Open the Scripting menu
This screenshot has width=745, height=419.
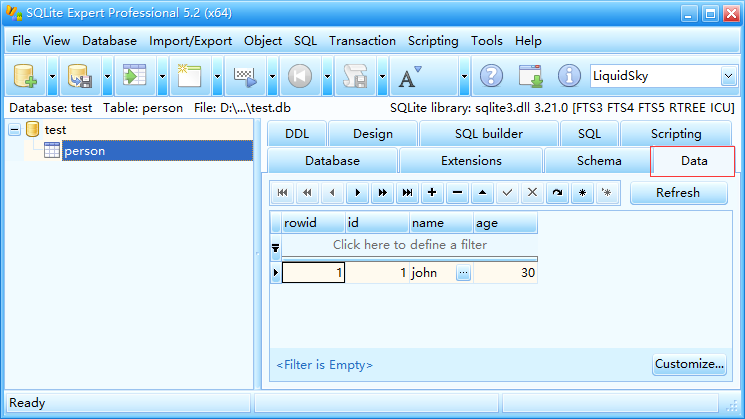(x=433, y=41)
